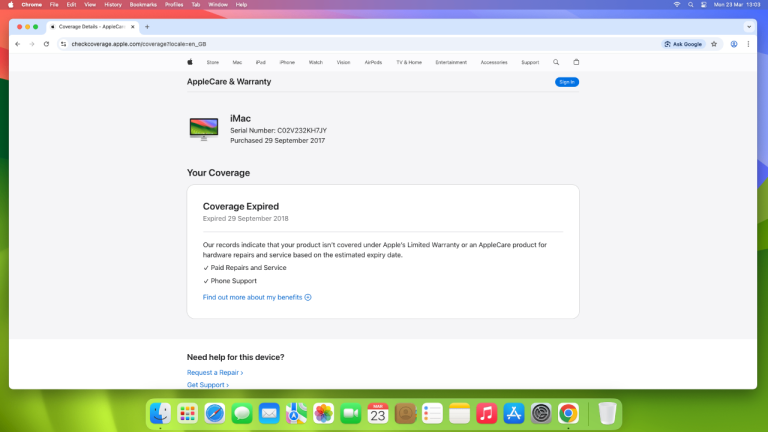Open the Apple site search icon

pyautogui.click(x=556, y=62)
